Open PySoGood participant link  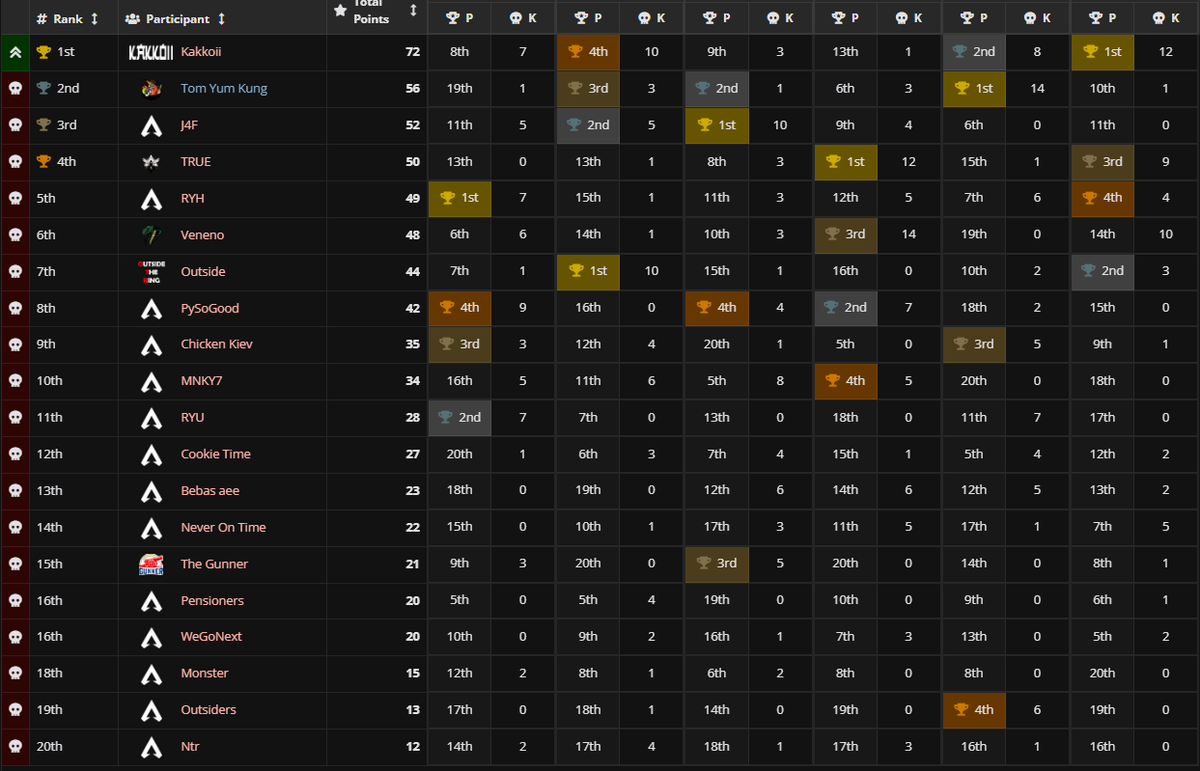(210, 308)
